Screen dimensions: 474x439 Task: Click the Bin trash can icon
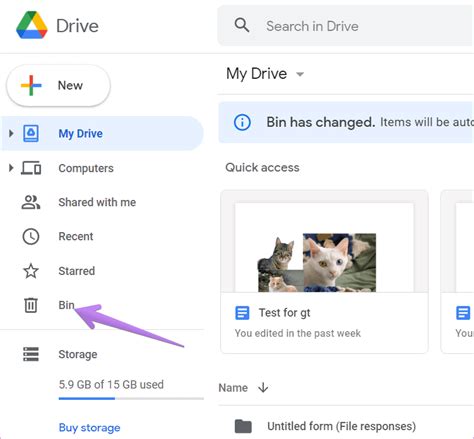tap(31, 305)
